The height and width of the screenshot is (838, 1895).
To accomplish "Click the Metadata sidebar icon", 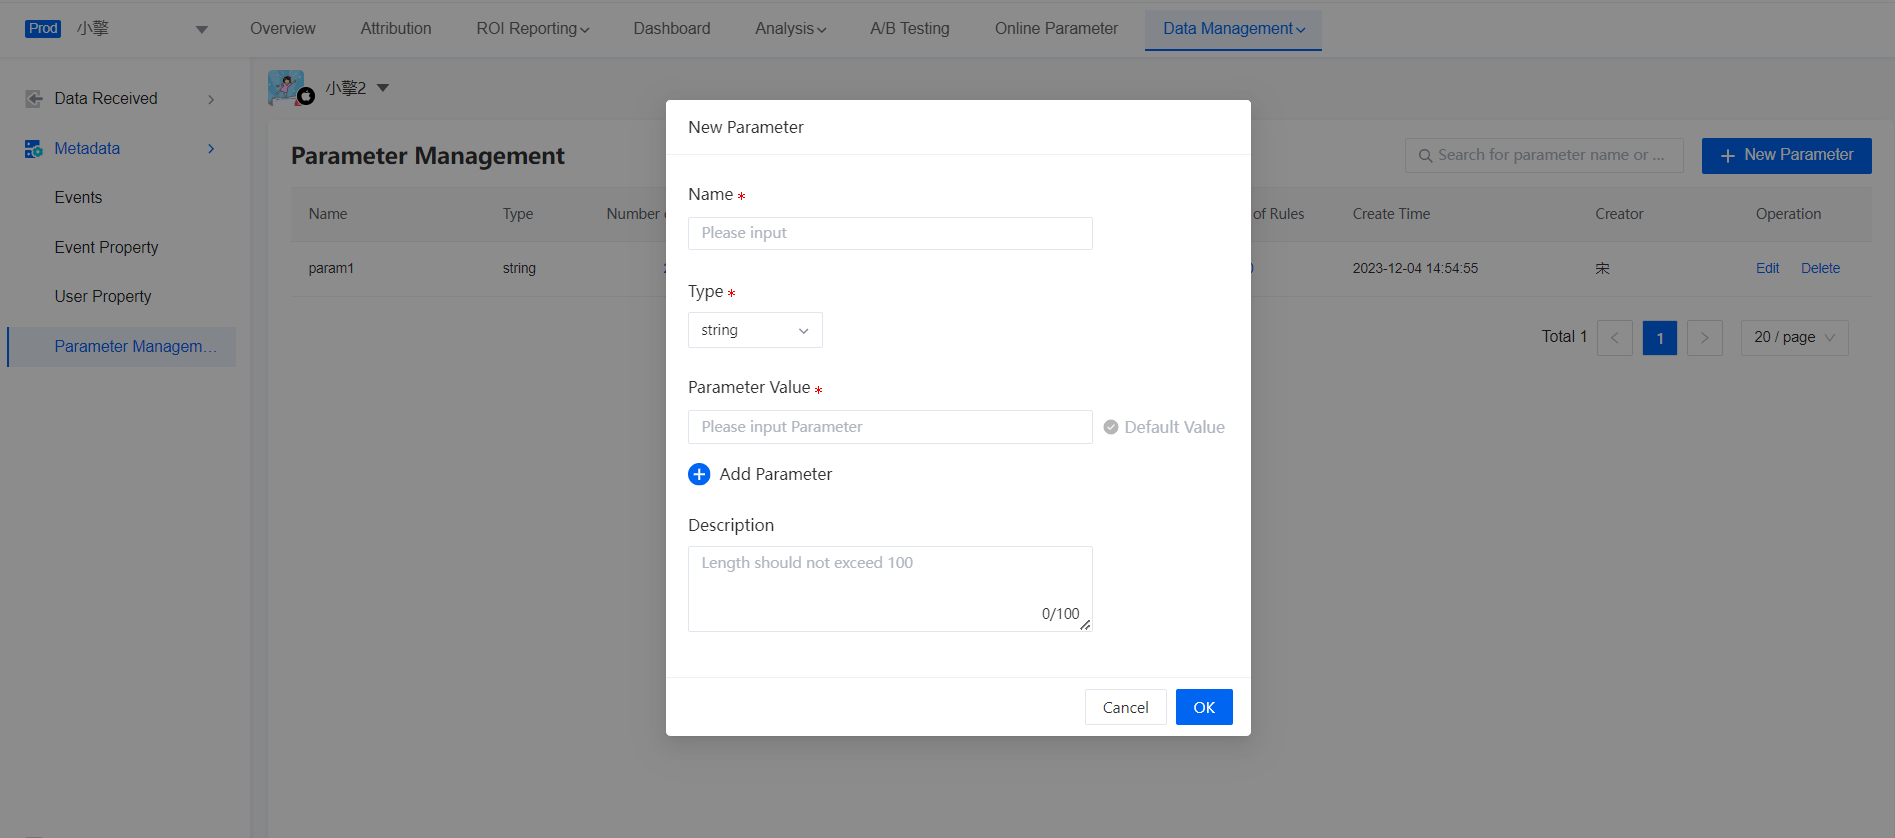I will point(34,149).
